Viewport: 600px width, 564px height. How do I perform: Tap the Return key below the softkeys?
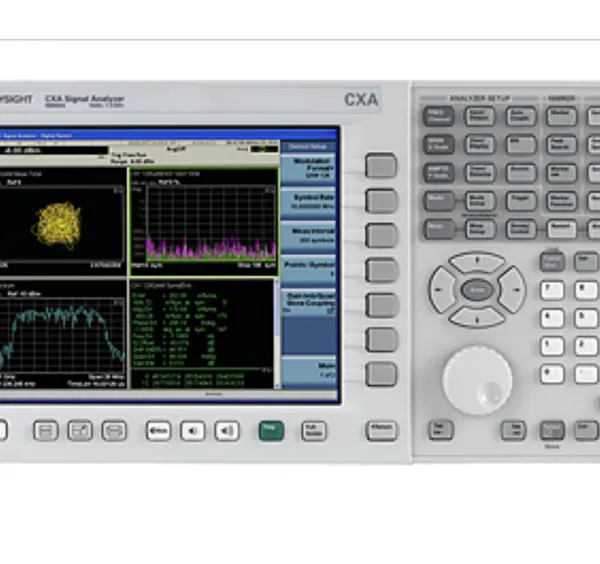point(382,431)
